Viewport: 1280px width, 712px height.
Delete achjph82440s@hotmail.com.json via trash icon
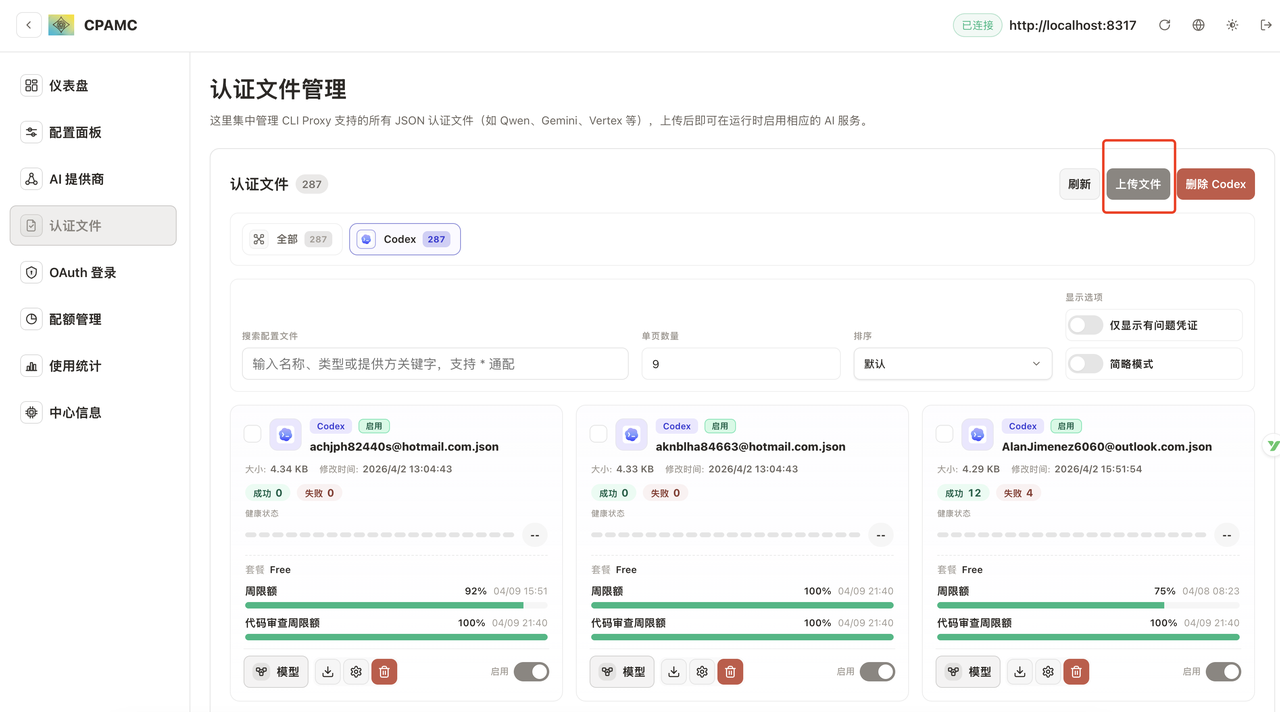click(384, 672)
